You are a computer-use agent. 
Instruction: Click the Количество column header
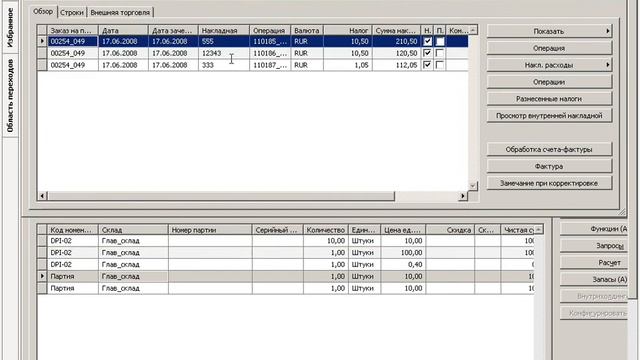326,230
